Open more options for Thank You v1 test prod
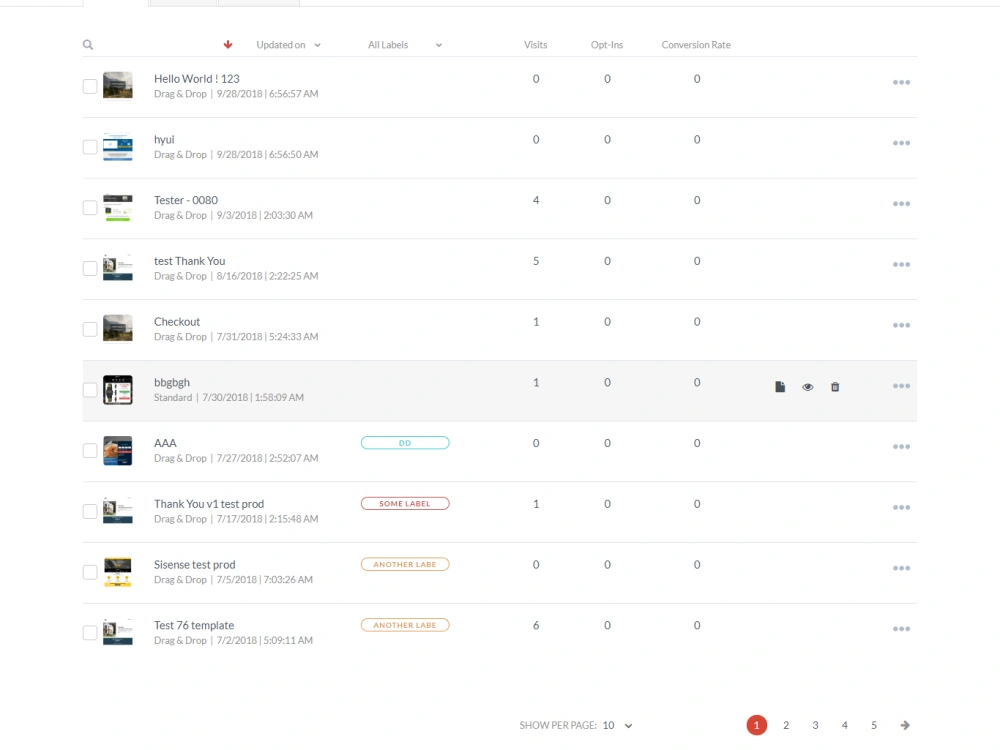 pos(901,508)
